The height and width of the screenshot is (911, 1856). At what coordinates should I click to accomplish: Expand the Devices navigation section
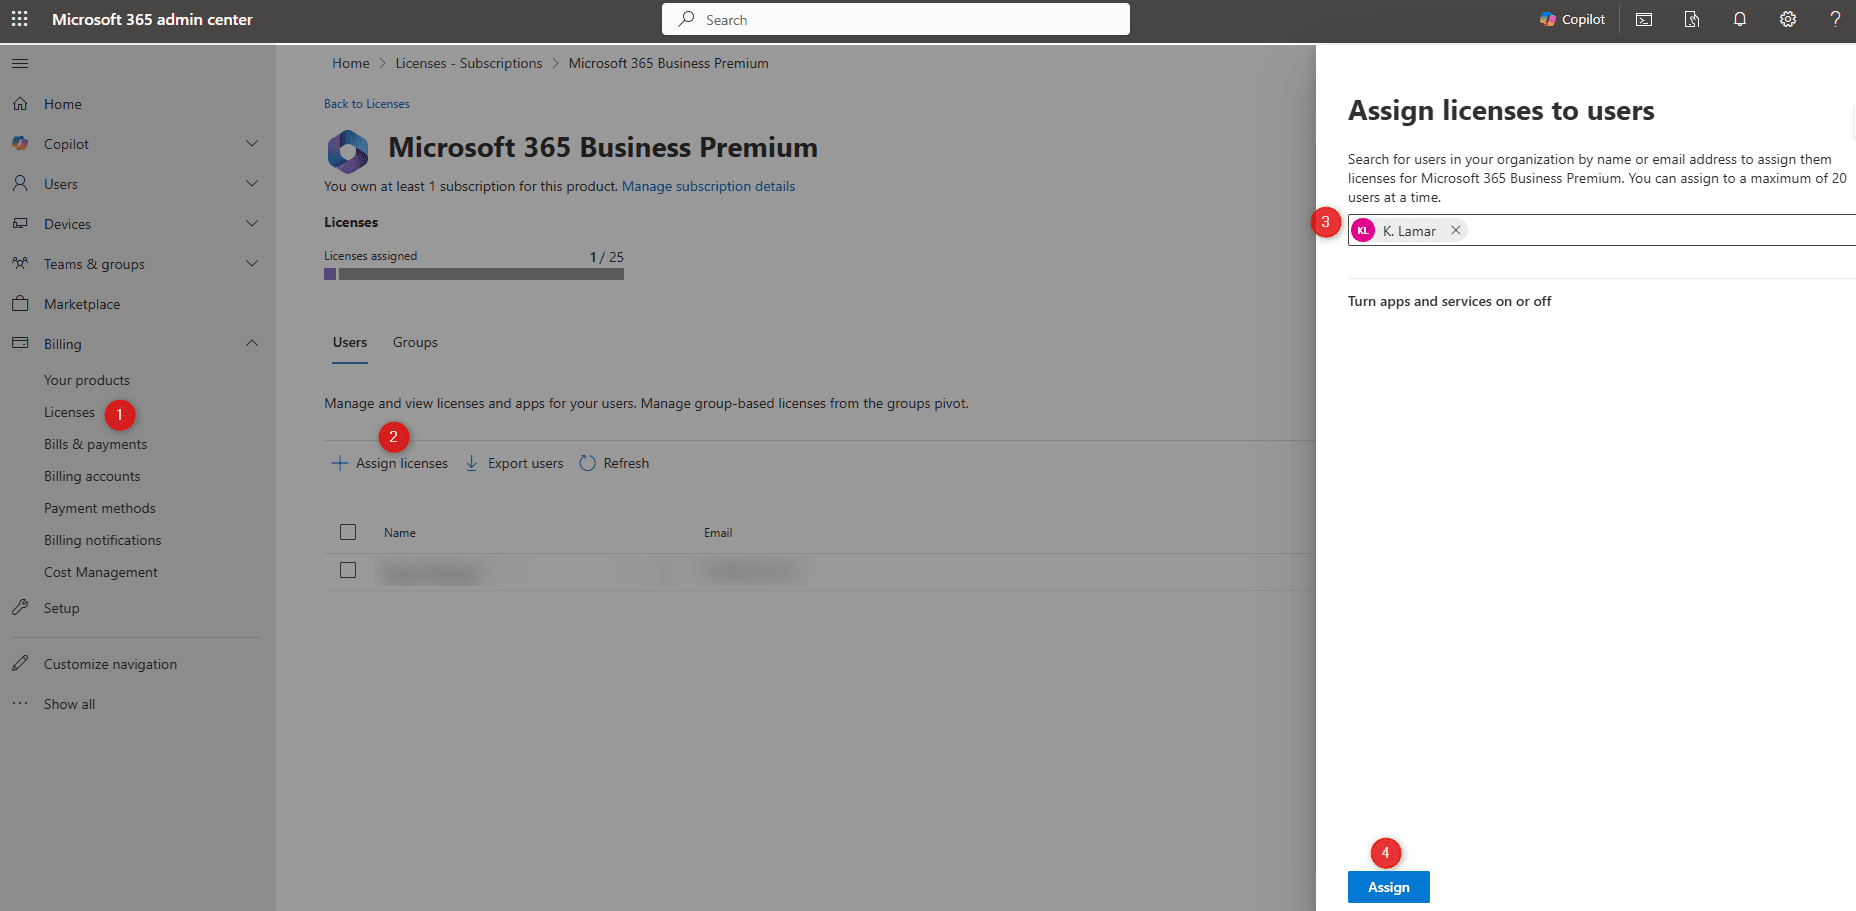coord(252,224)
